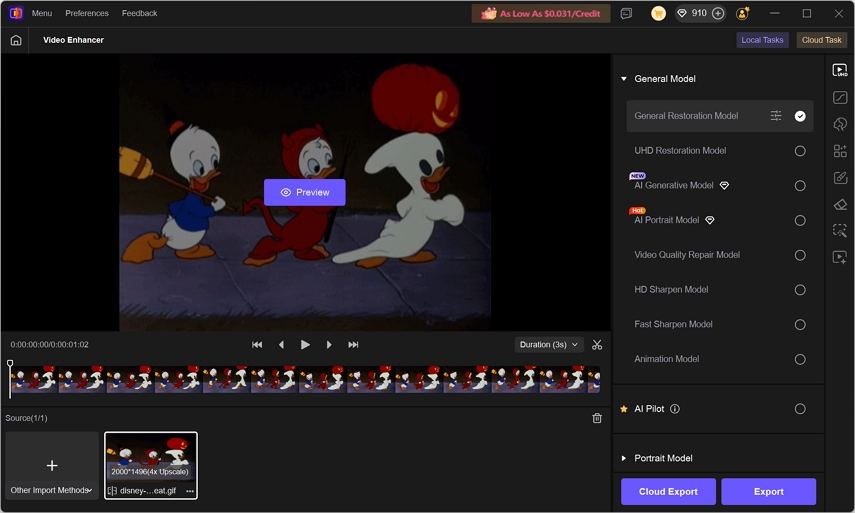Click the Preview button
Viewport: 855px width, 513px height.
point(305,192)
